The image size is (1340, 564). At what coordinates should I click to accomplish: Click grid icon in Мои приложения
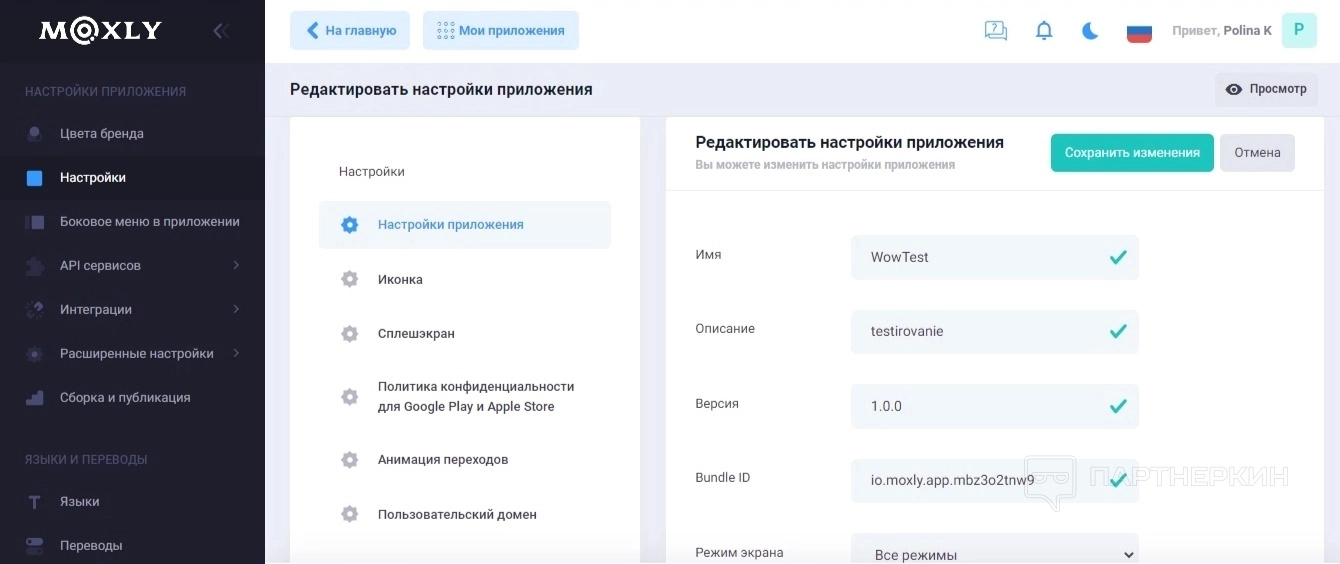click(446, 31)
